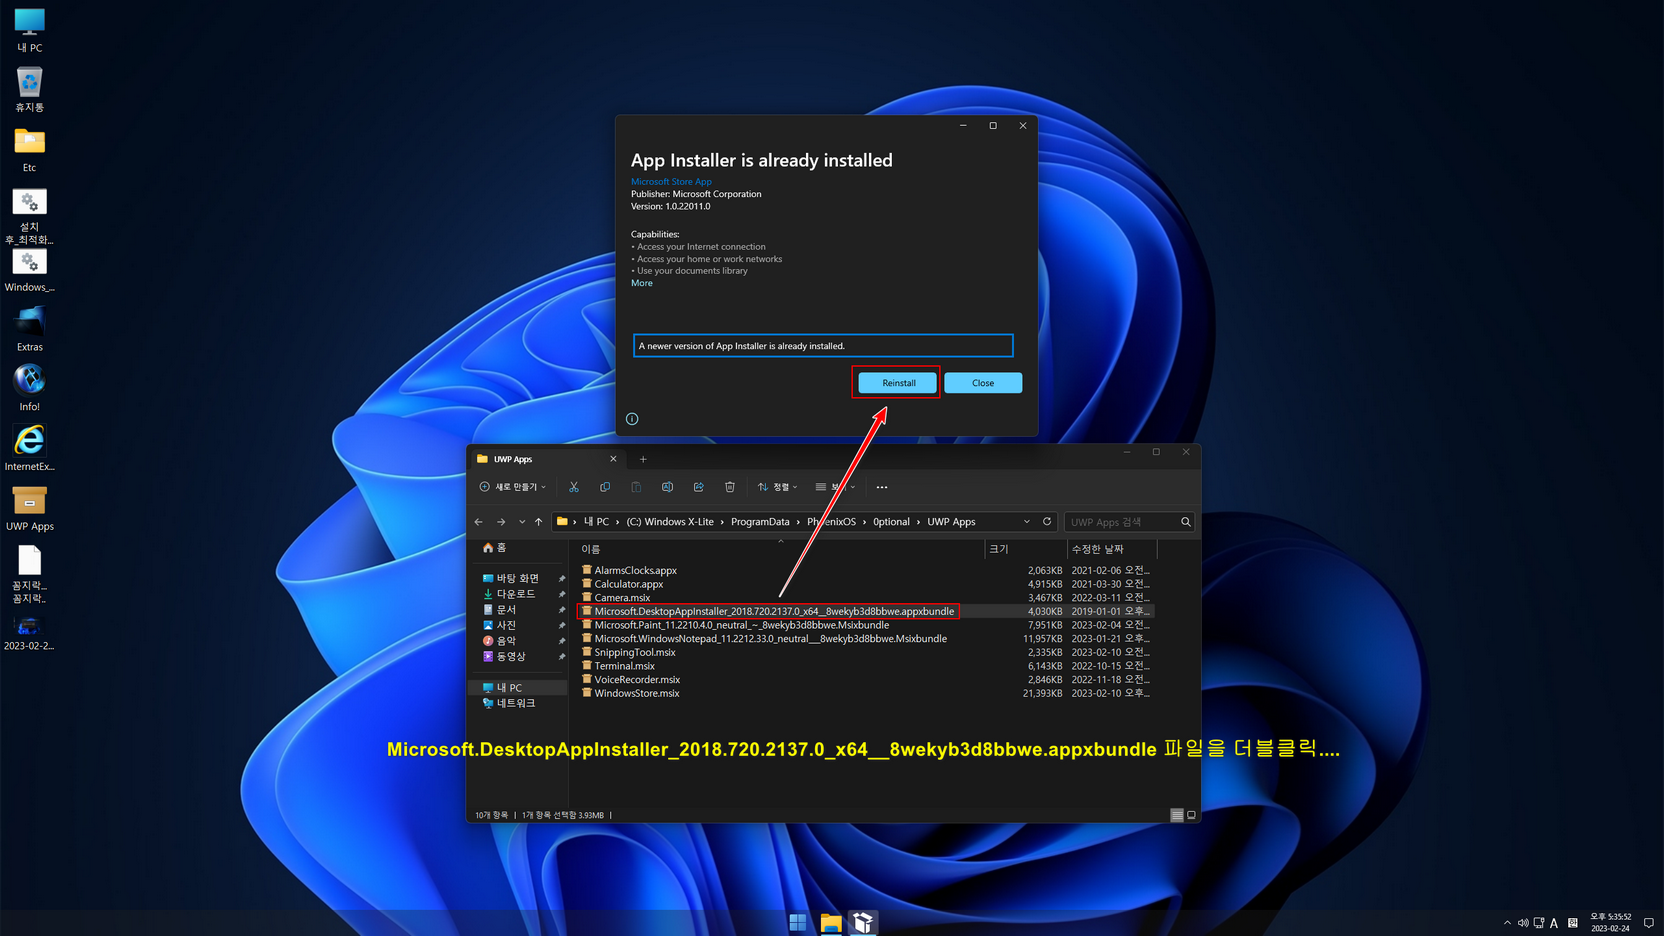Click ProgramData in the address breadcrumb
The width and height of the screenshot is (1664, 936).
(x=760, y=522)
